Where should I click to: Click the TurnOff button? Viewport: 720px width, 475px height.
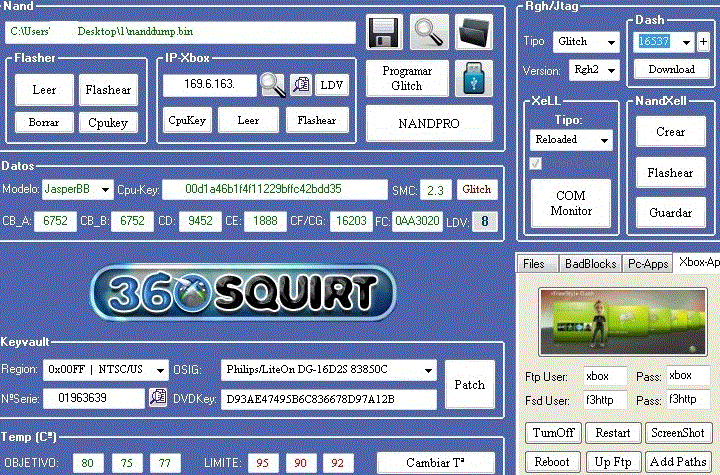pos(553,433)
